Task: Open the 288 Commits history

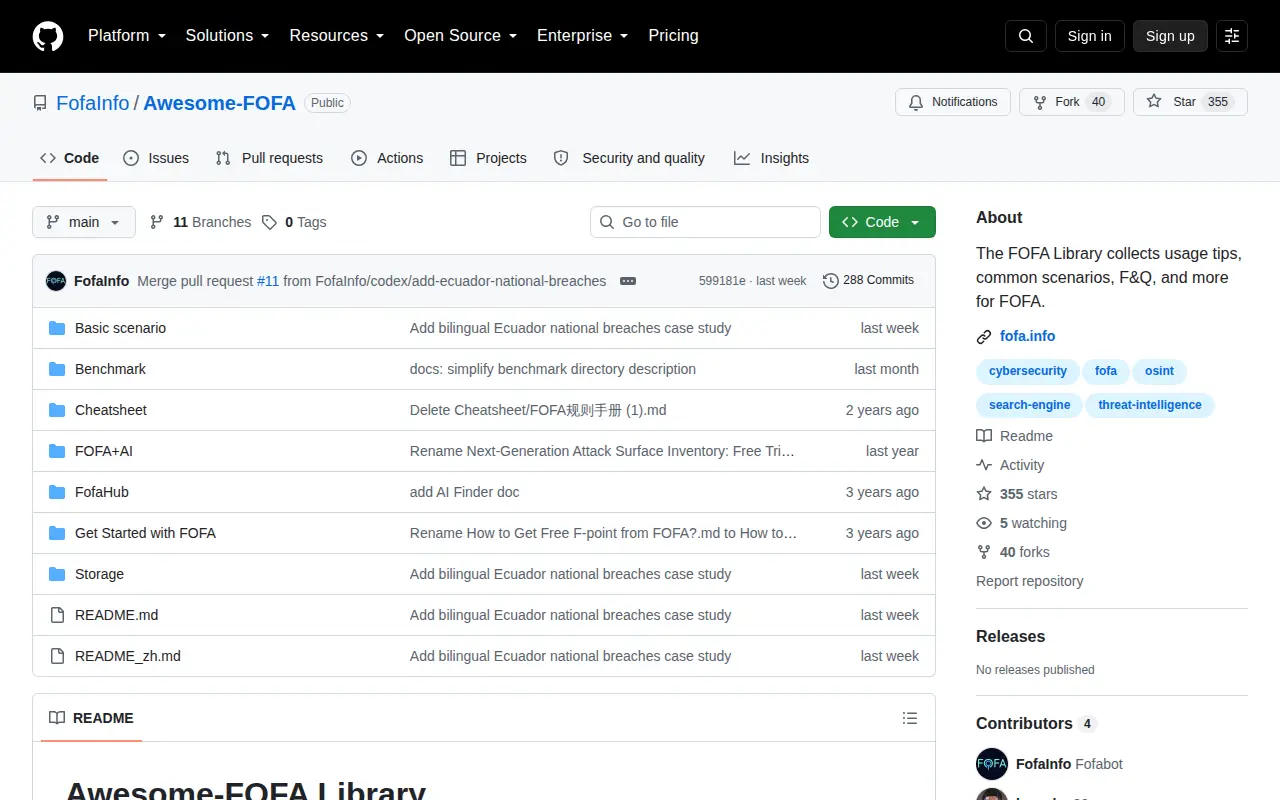Action: [868, 280]
